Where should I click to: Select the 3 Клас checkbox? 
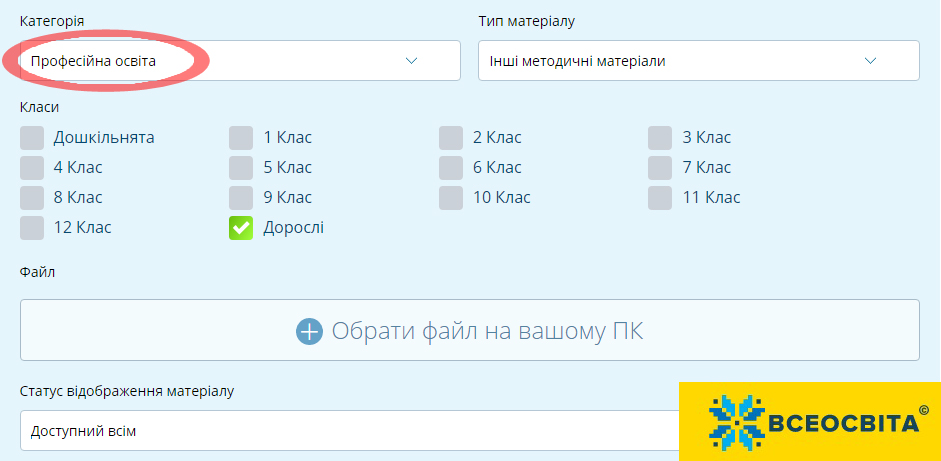coord(660,138)
